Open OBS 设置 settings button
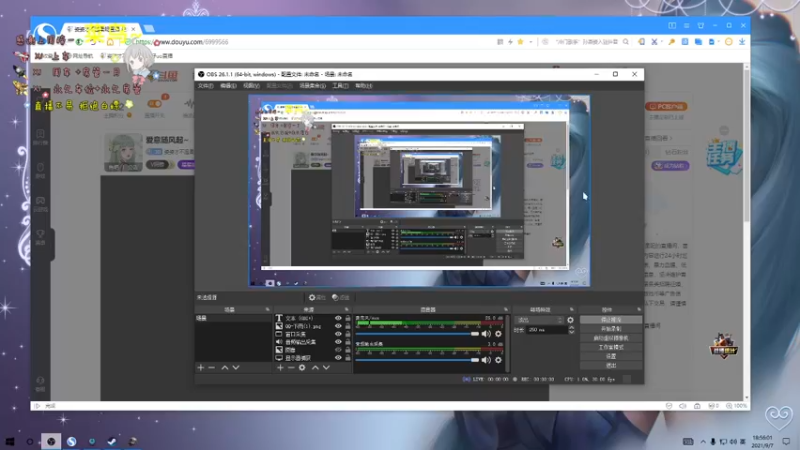The width and height of the screenshot is (800, 450). click(x=611, y=356)
